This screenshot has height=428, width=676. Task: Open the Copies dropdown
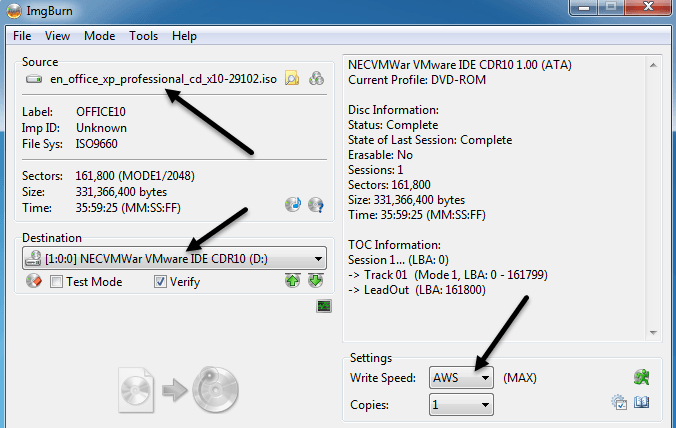(x=461, y=405)
